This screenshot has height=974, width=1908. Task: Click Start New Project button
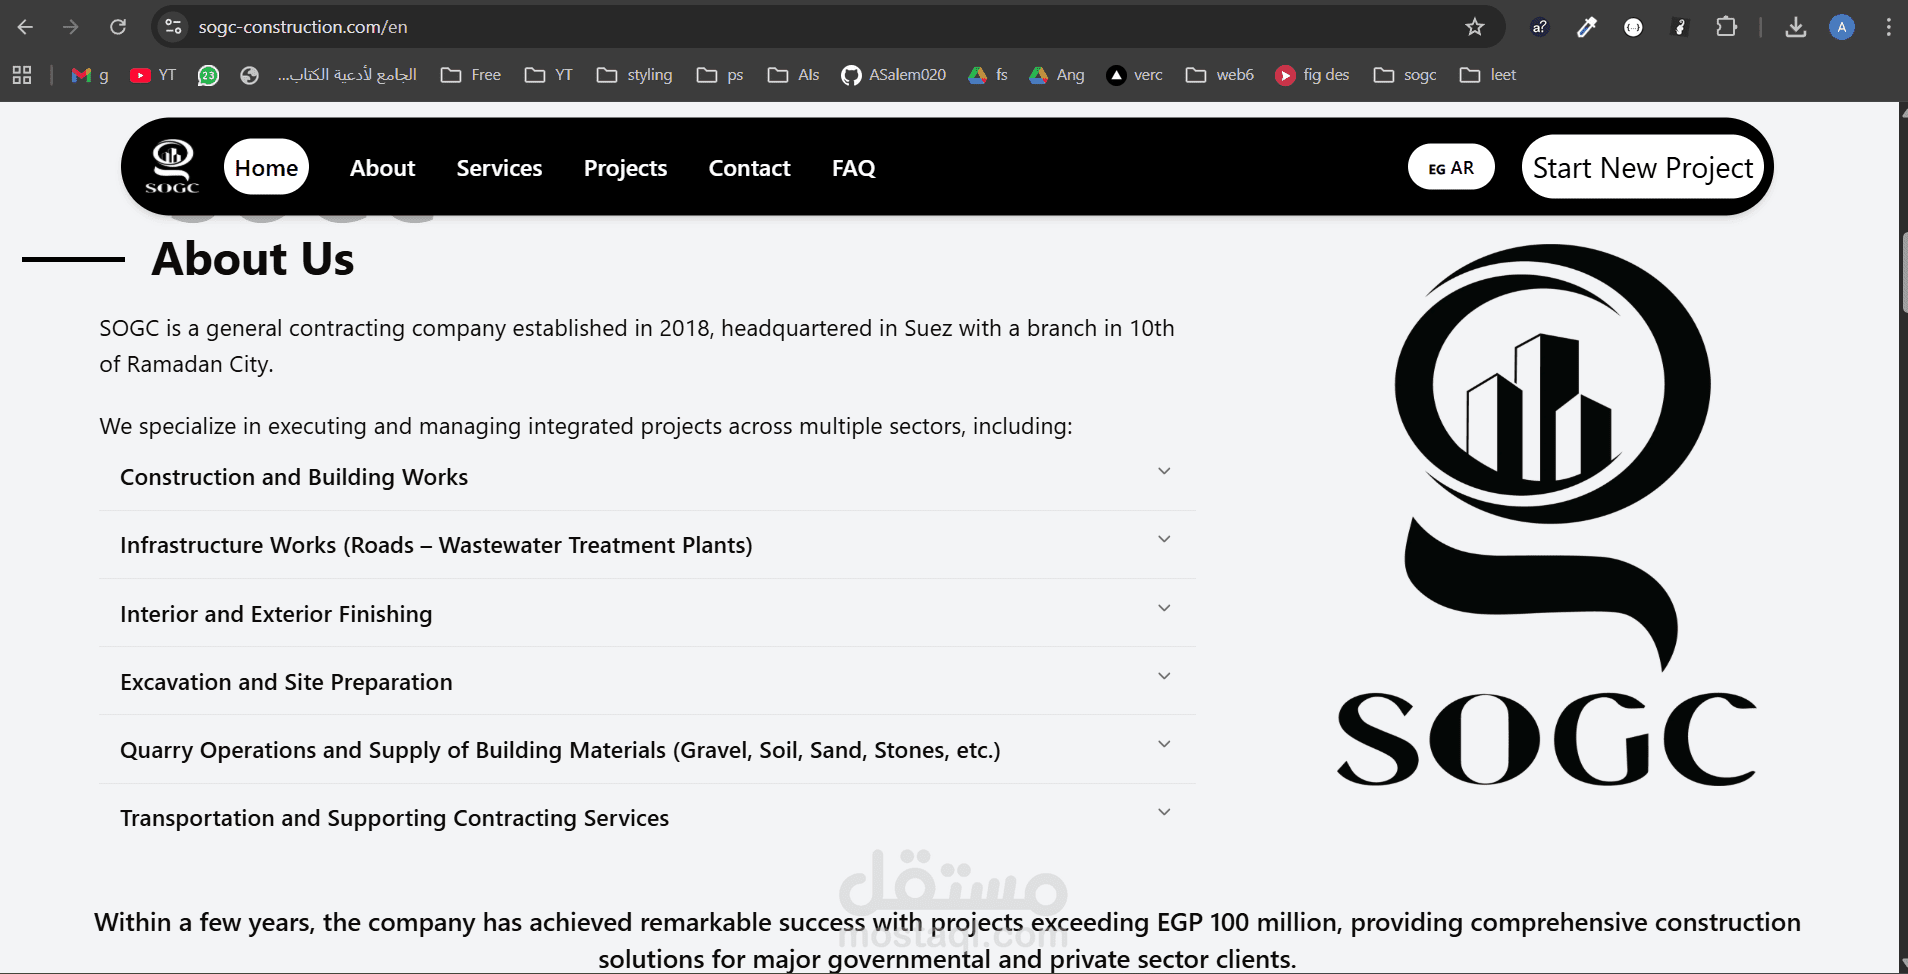tap(1642, 167)
